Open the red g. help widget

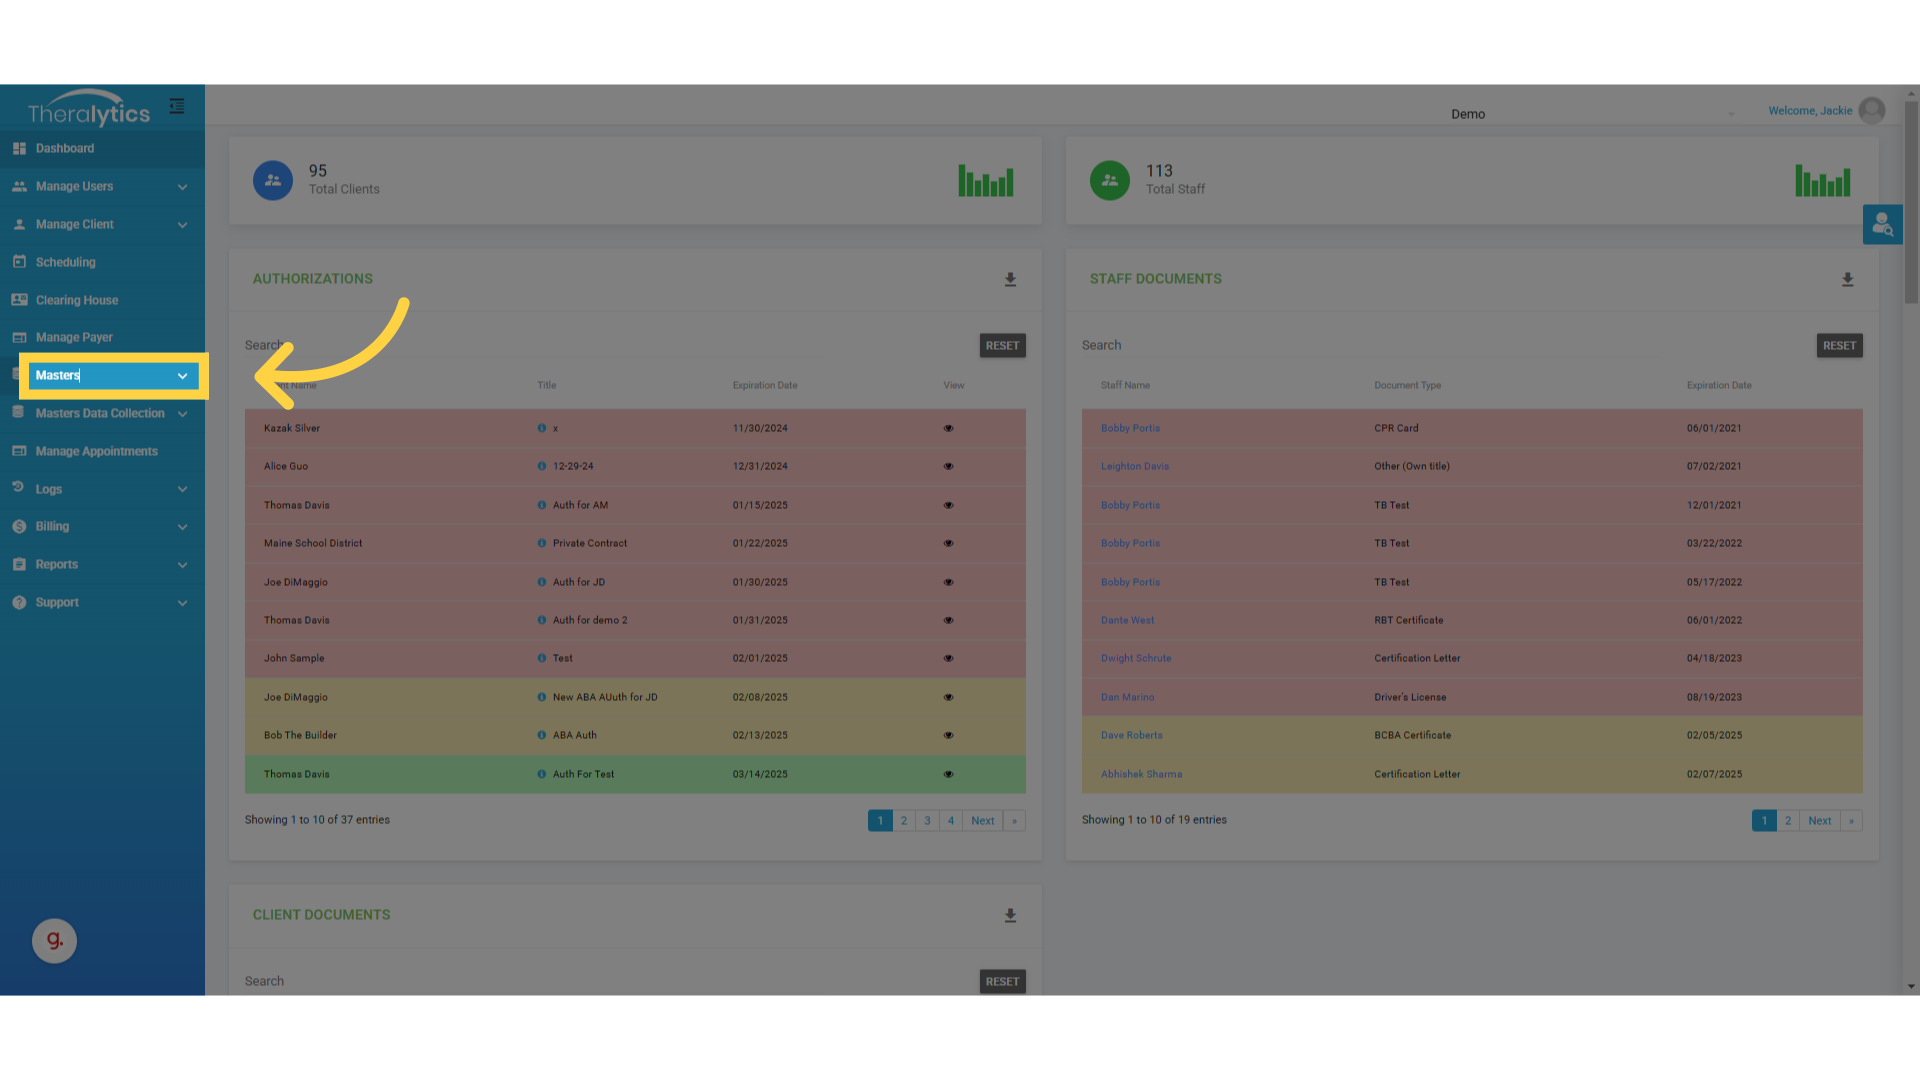[x=54, y=941]
